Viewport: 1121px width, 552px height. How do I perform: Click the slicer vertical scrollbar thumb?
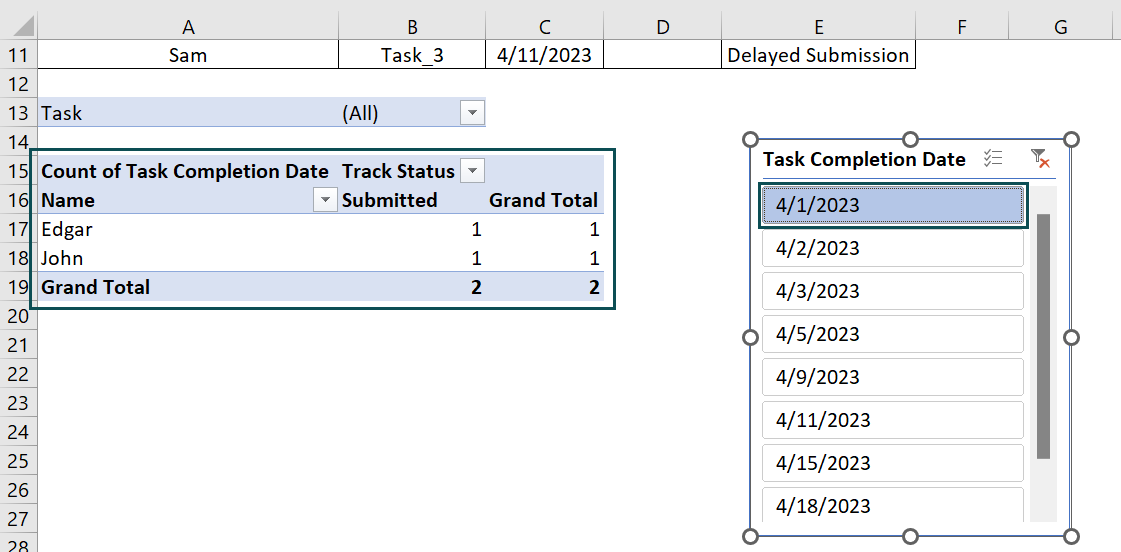tap(1043, 336)
